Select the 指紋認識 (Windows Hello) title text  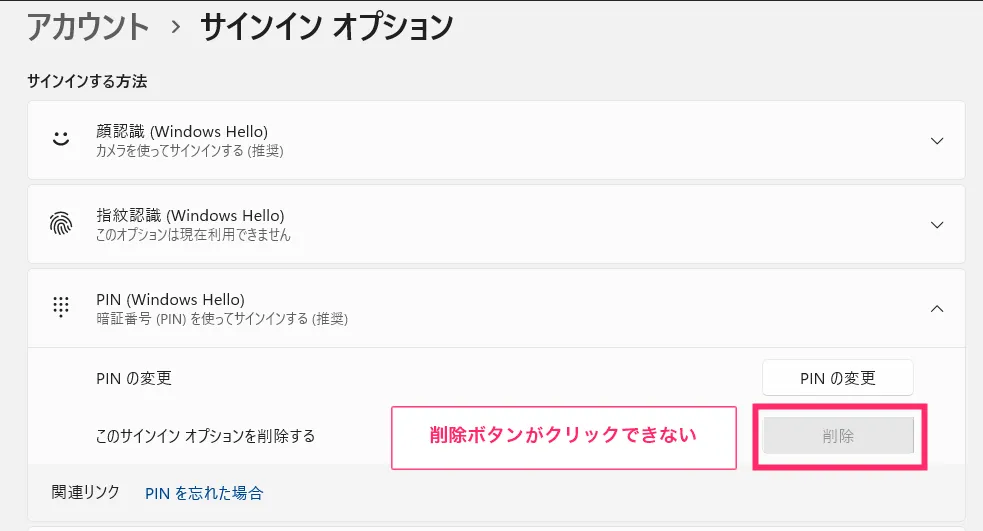click(190, 216)
